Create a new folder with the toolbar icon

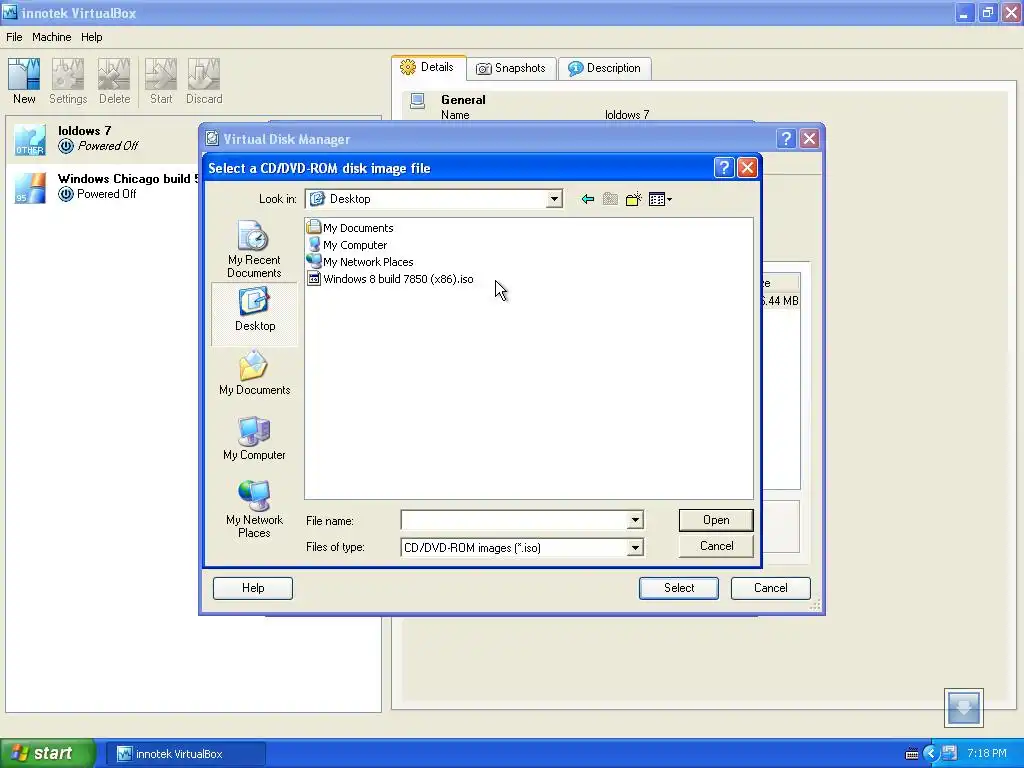[633, 199]
